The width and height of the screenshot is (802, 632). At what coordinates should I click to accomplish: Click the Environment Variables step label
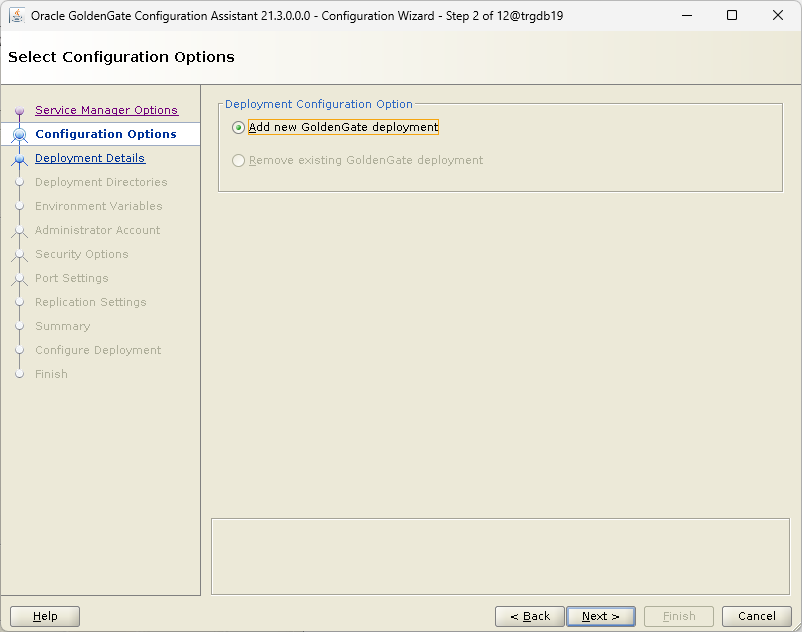point(99,206)
